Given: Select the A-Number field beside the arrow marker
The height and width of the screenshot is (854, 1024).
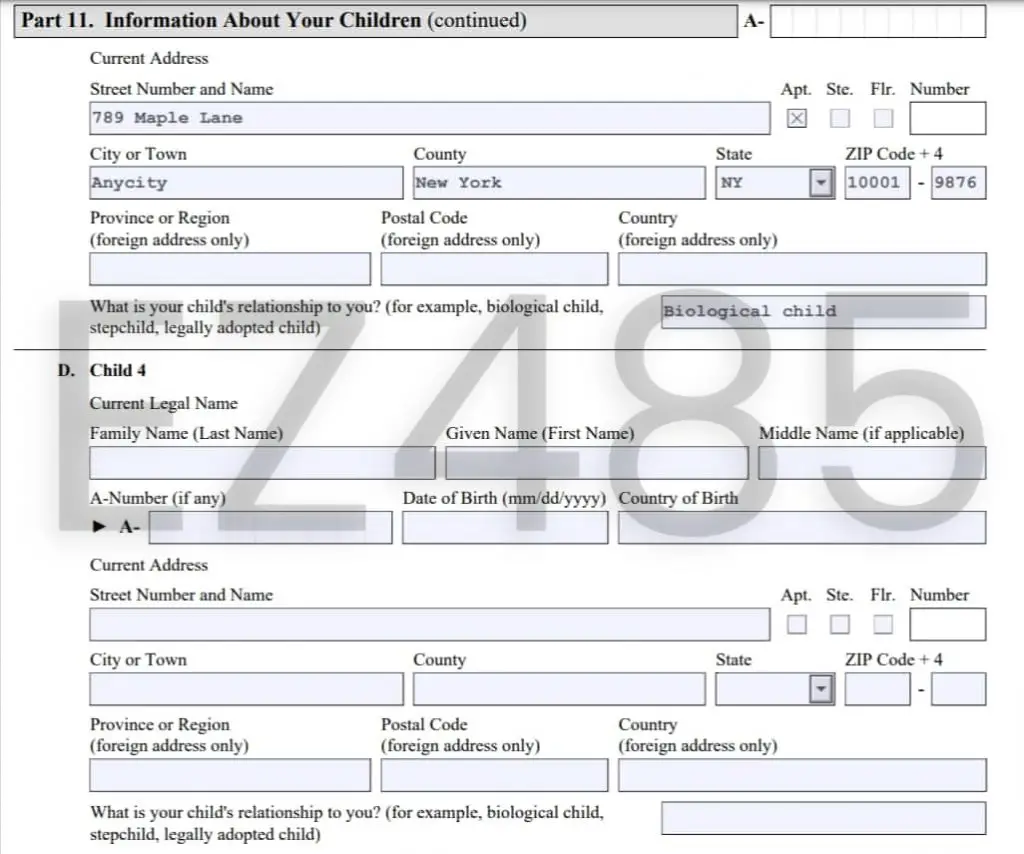Looking at the screenshot, I should point(270,527).
